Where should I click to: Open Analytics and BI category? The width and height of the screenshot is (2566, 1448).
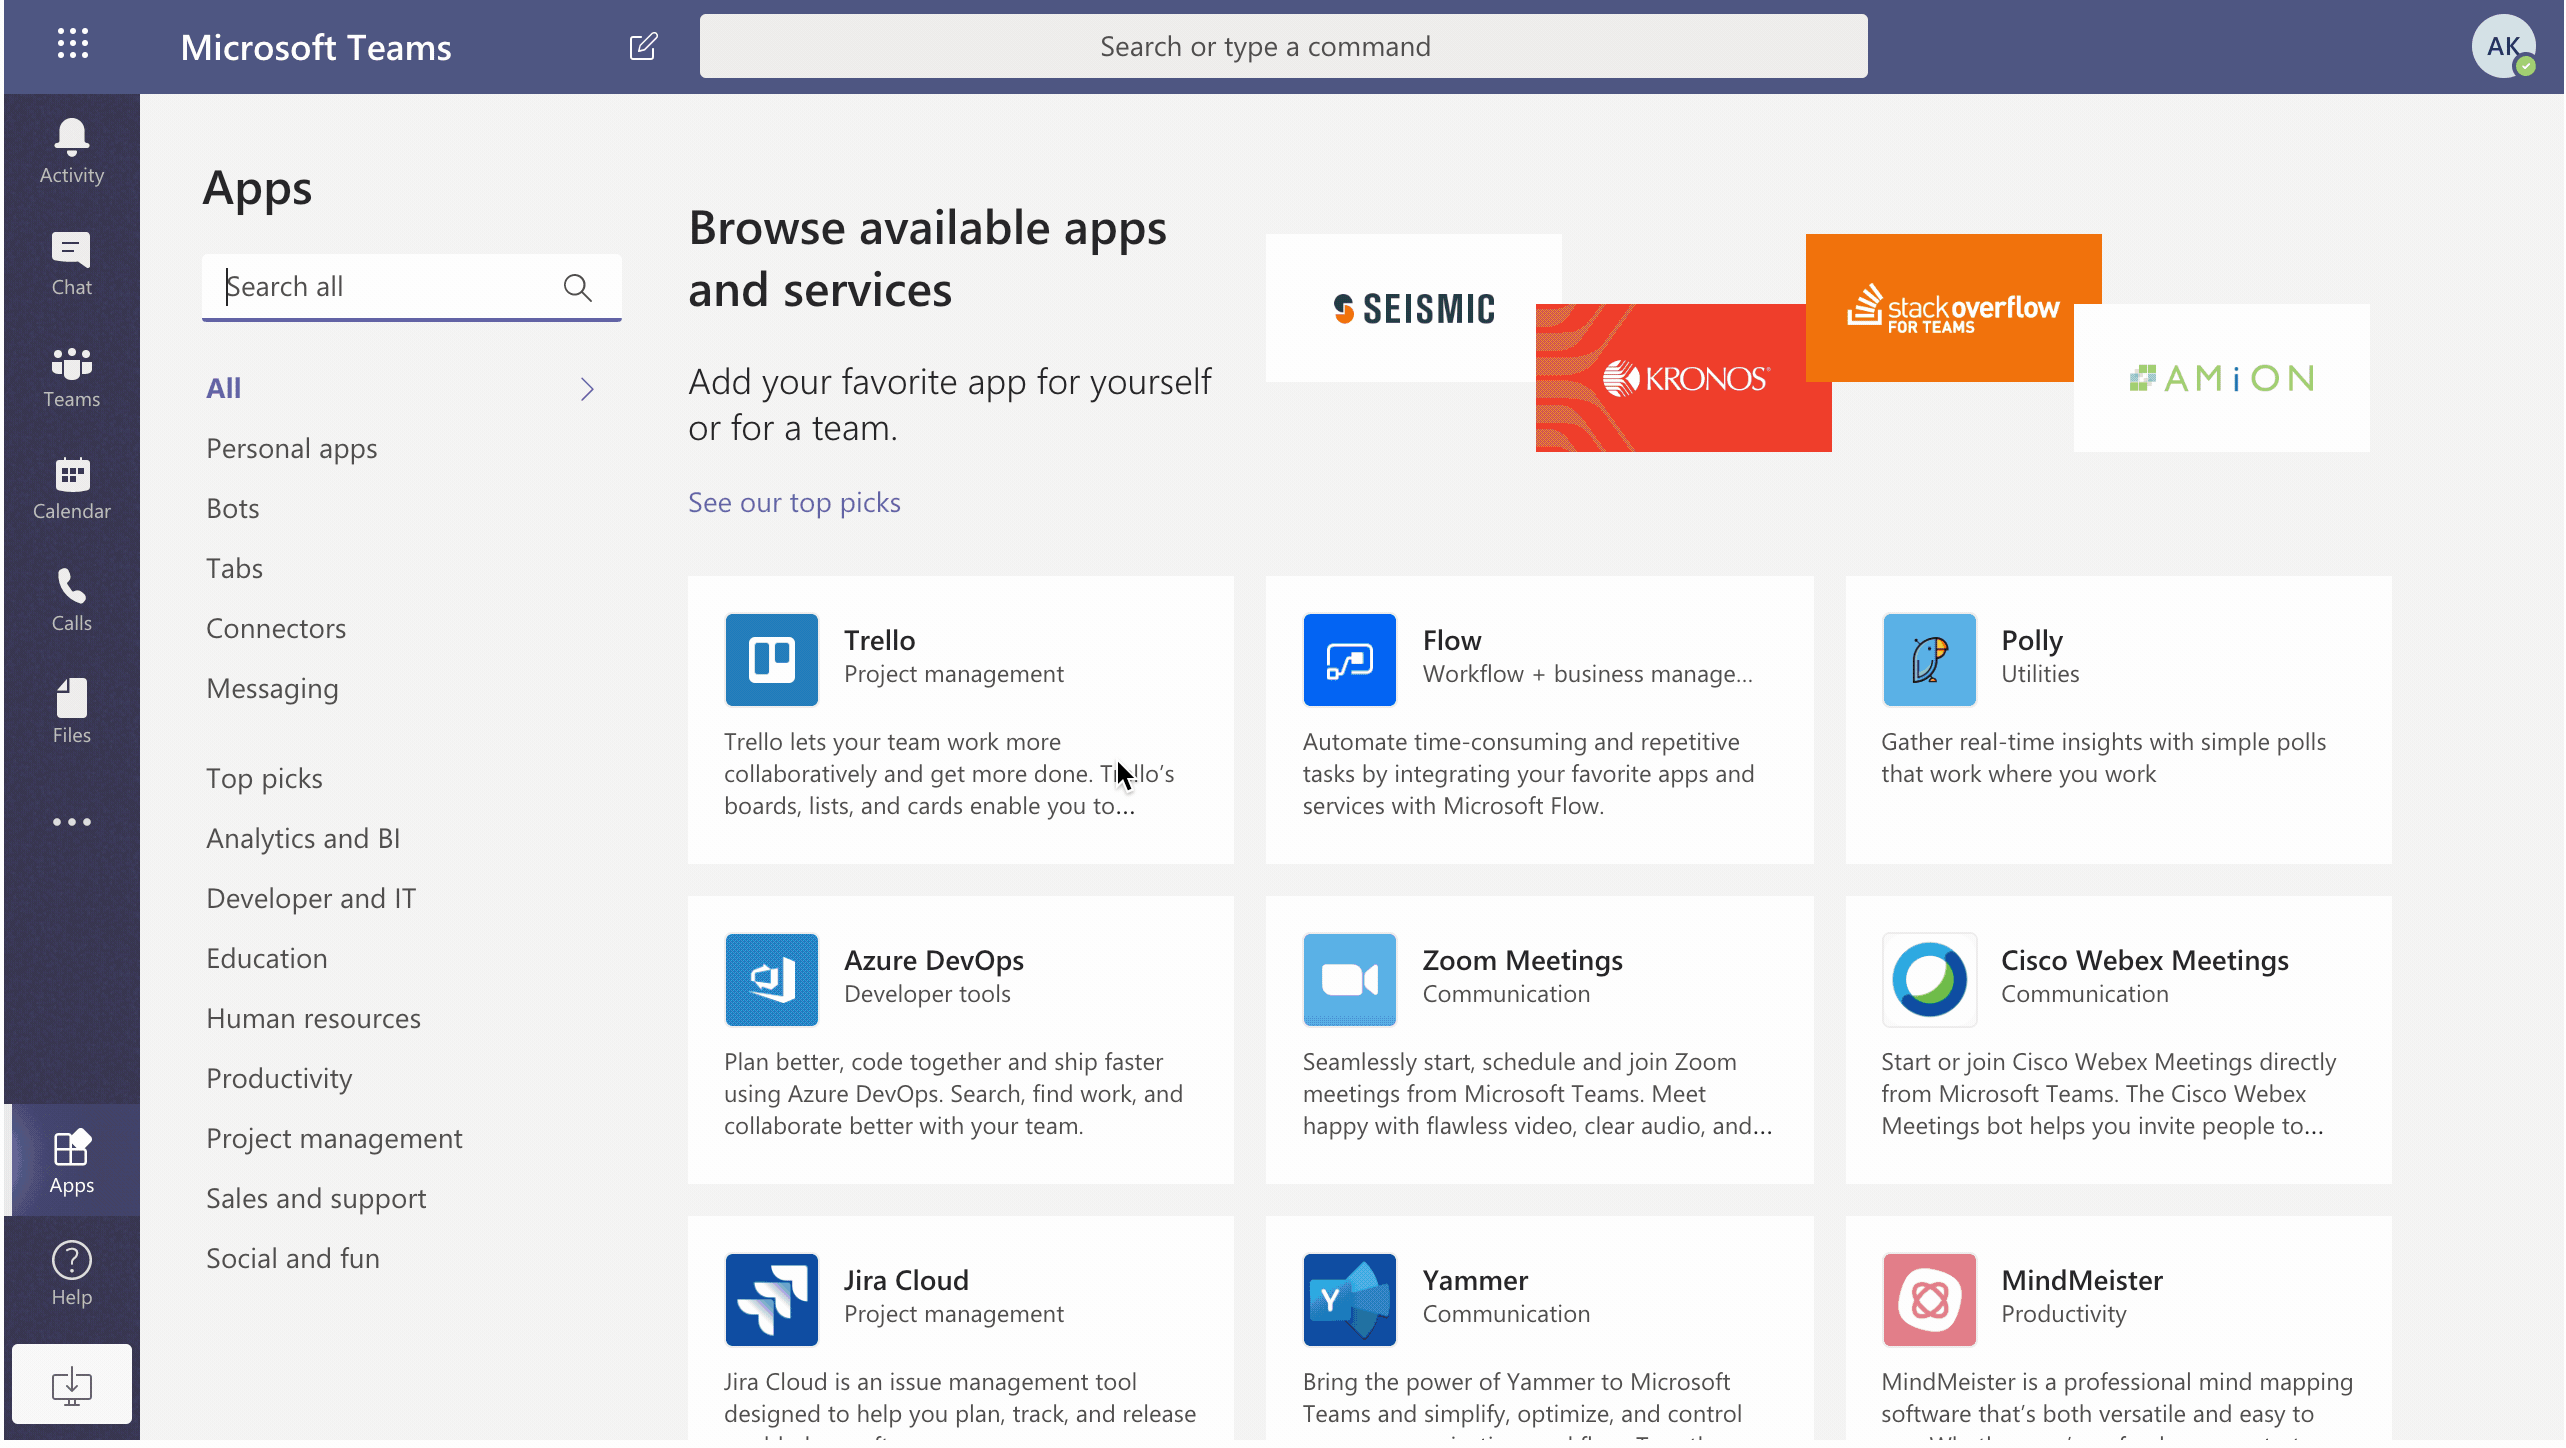303,839
